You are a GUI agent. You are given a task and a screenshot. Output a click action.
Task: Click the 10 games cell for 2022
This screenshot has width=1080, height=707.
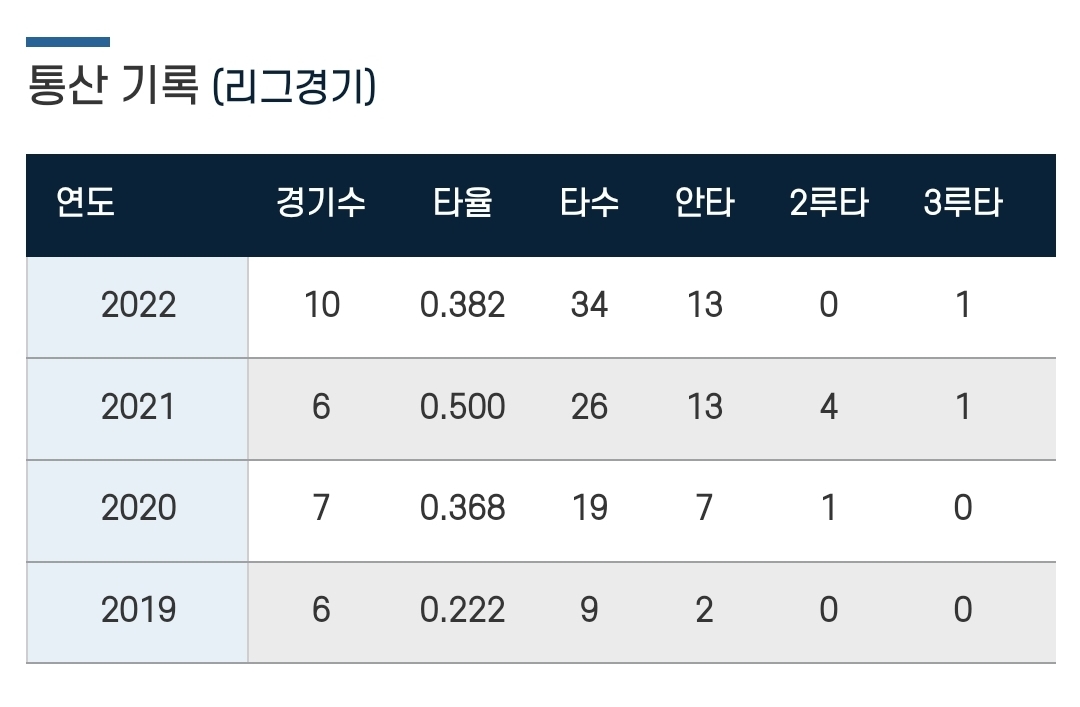tap(321, 305)
